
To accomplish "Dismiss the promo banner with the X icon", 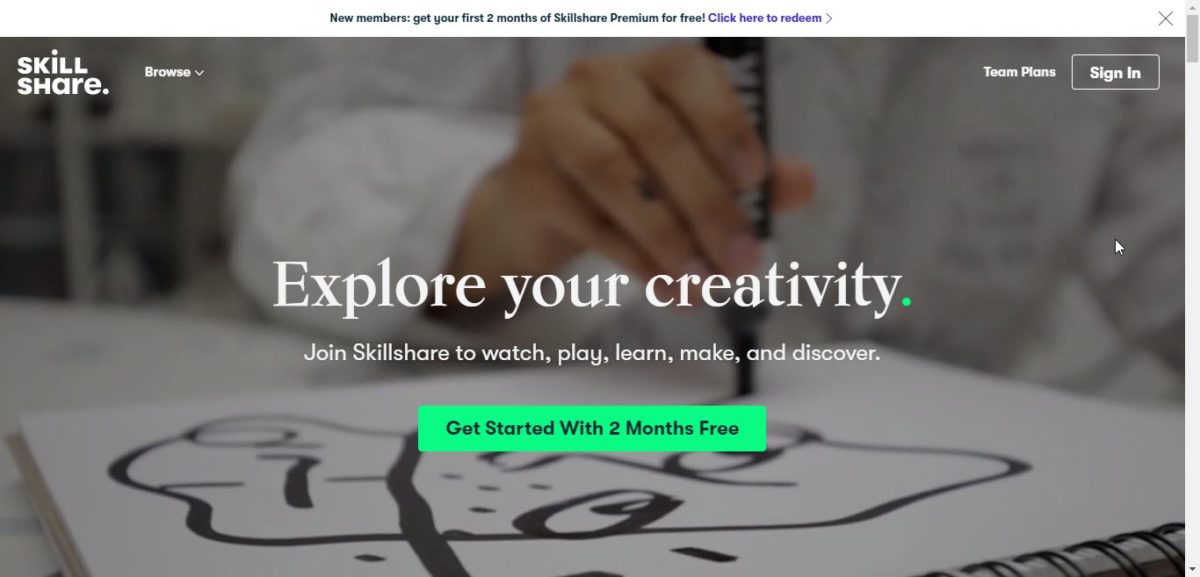I will (x=1165, y=18).
